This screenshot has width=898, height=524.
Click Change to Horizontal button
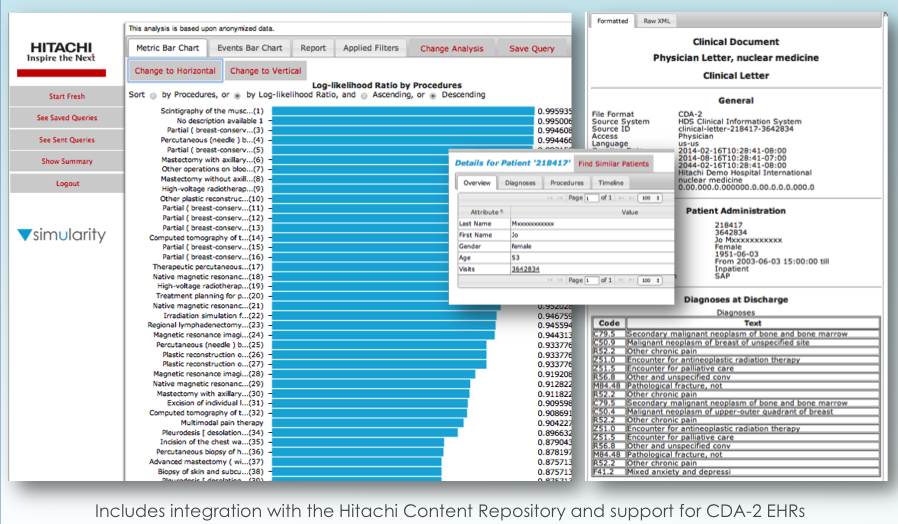point(175,70)
